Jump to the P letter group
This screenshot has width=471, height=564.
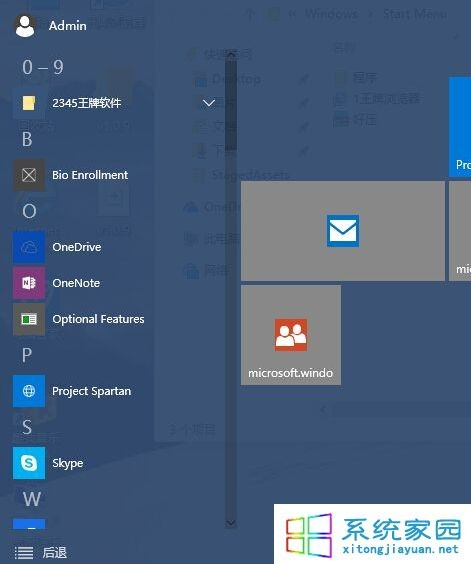pyautogui.click(x=27, y=355)
